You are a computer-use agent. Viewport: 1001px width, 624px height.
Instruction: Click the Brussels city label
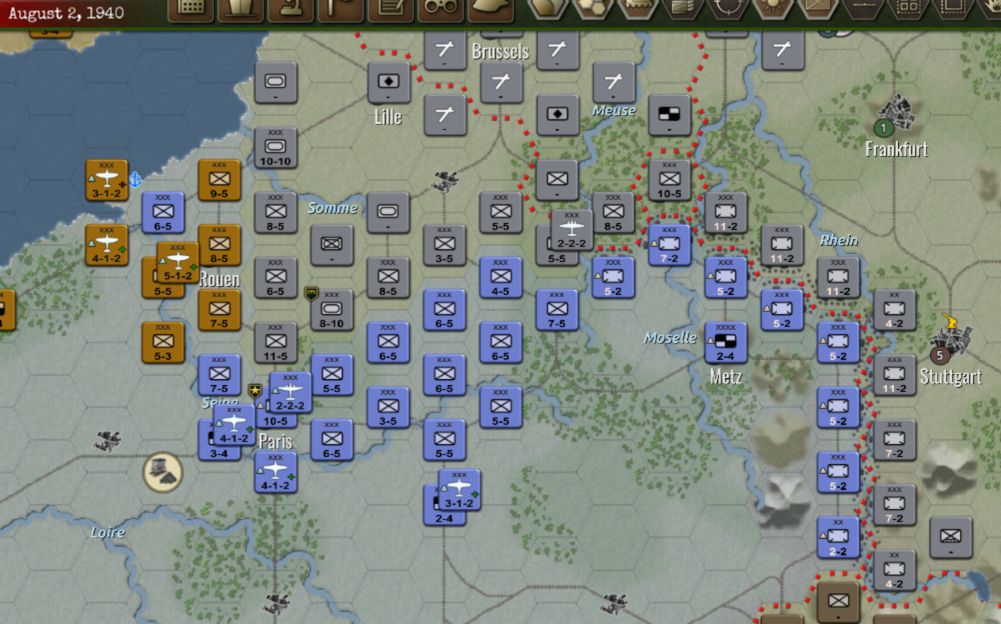(x=500, y=51)
